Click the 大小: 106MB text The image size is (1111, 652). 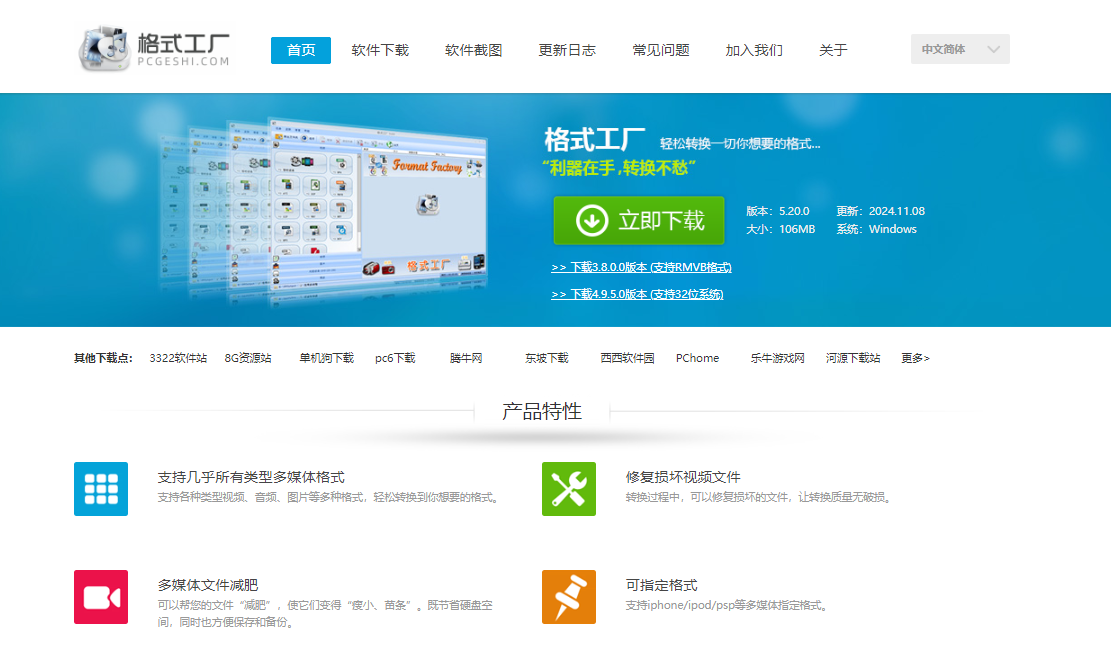tap(780, 229)
